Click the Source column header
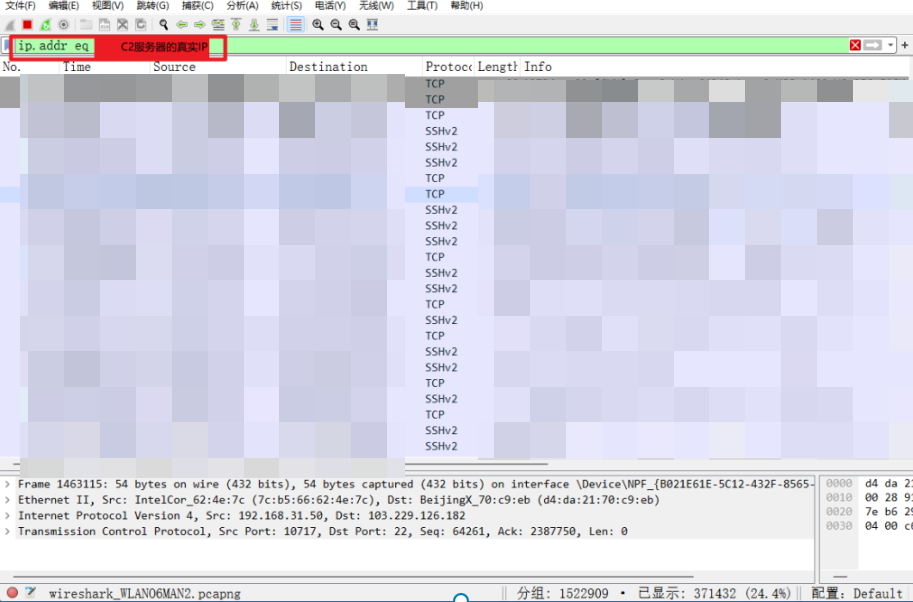Viewport: 913px width, 602px height. pyautogui.click(x=174, y=67)
